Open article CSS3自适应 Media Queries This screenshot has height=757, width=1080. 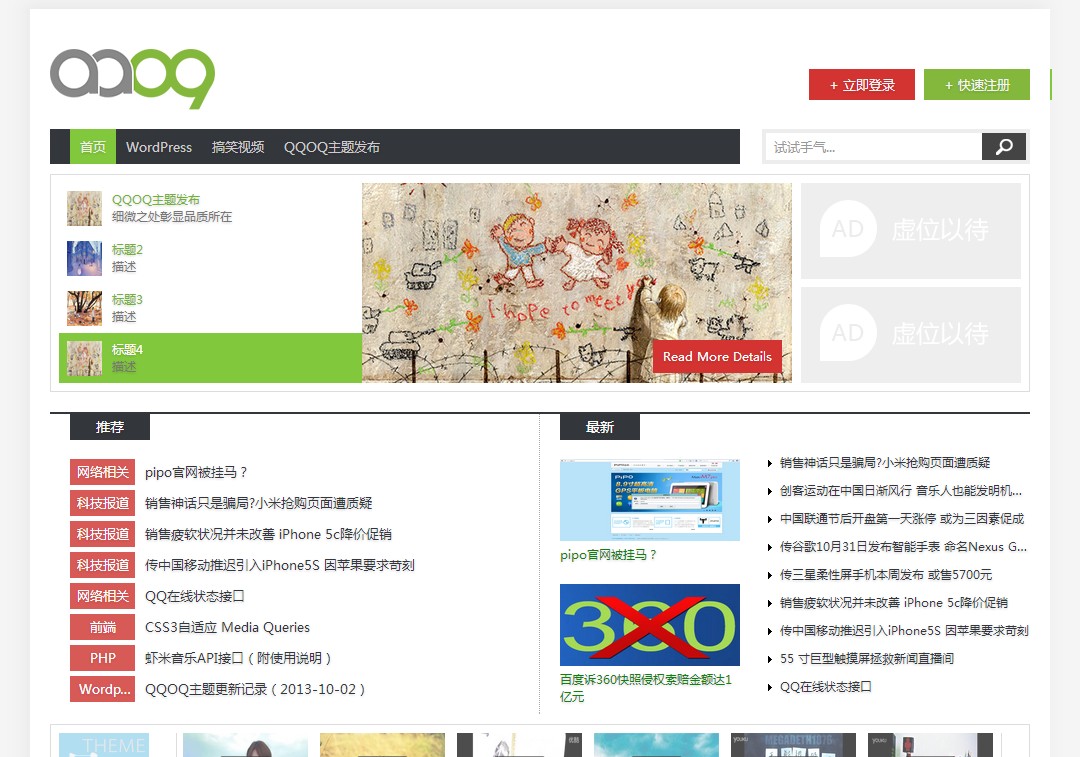(227, 628)
